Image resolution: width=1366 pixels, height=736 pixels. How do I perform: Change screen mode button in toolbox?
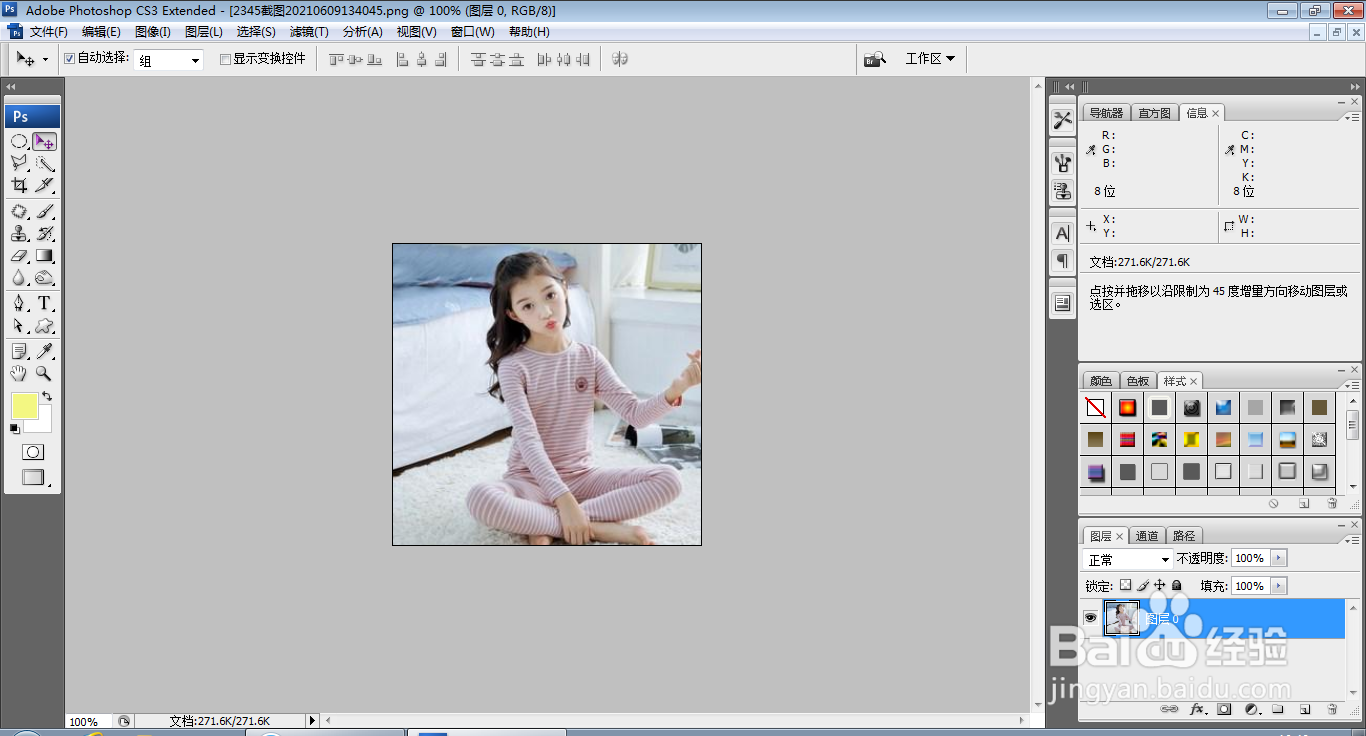tap(34, 478)
